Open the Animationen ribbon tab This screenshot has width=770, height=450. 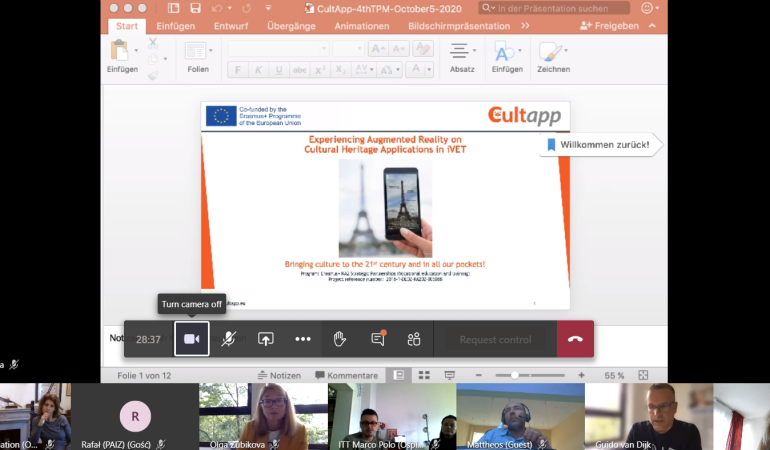click(362, 26)
